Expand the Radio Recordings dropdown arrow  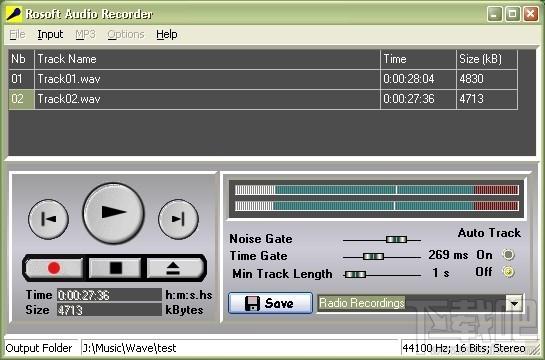pyautogui.click(x=514, y=303)
